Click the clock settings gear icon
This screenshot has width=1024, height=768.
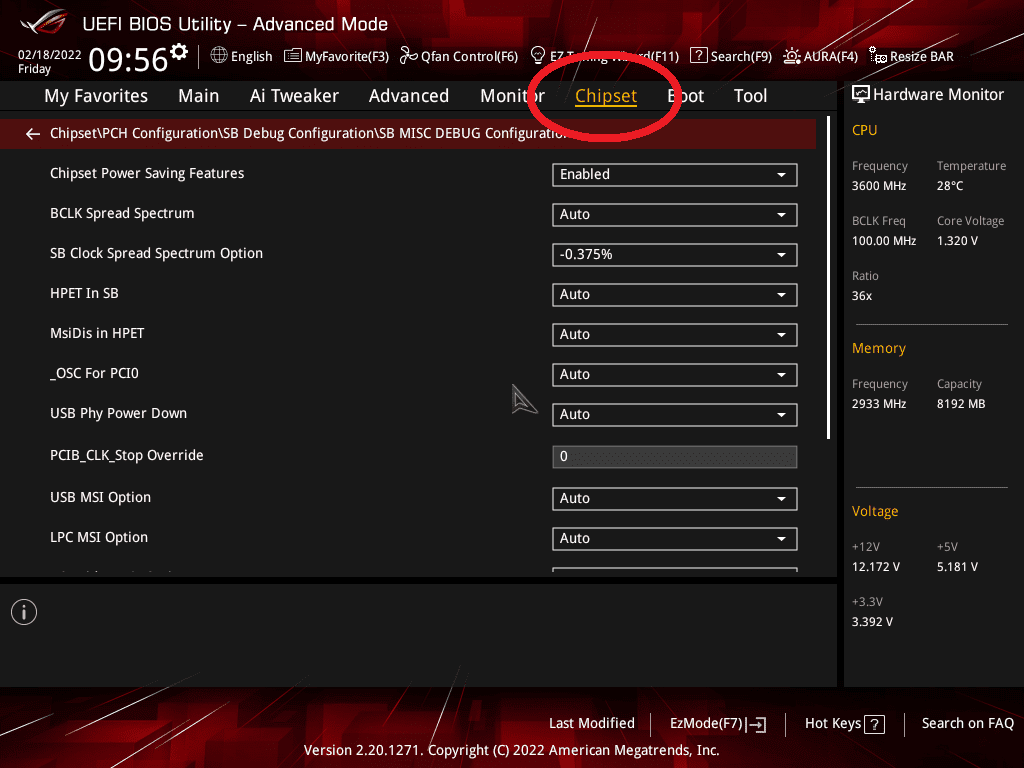click(x=178, y=52)
